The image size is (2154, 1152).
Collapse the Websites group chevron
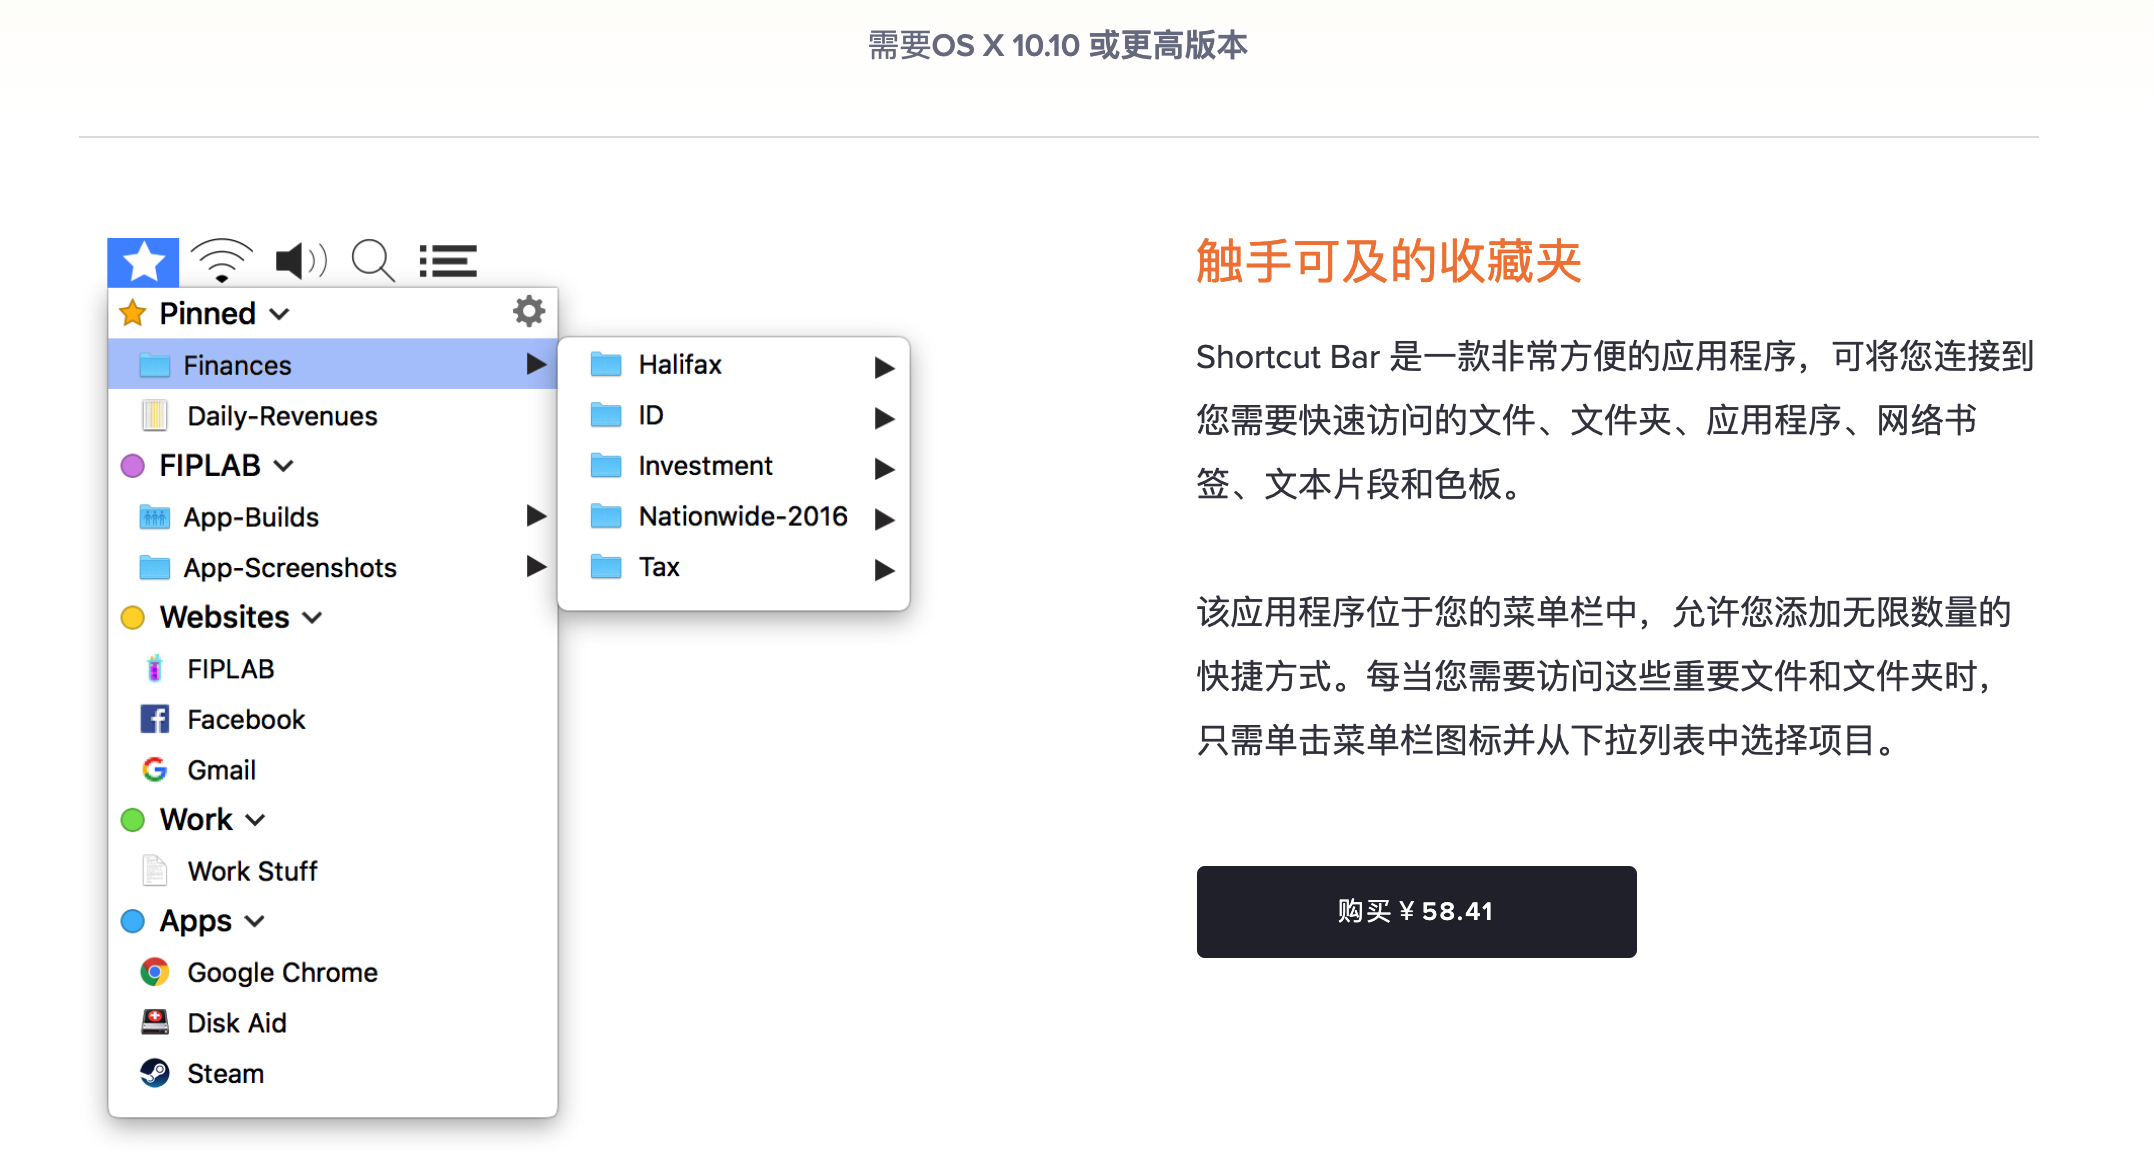[312, 618]
